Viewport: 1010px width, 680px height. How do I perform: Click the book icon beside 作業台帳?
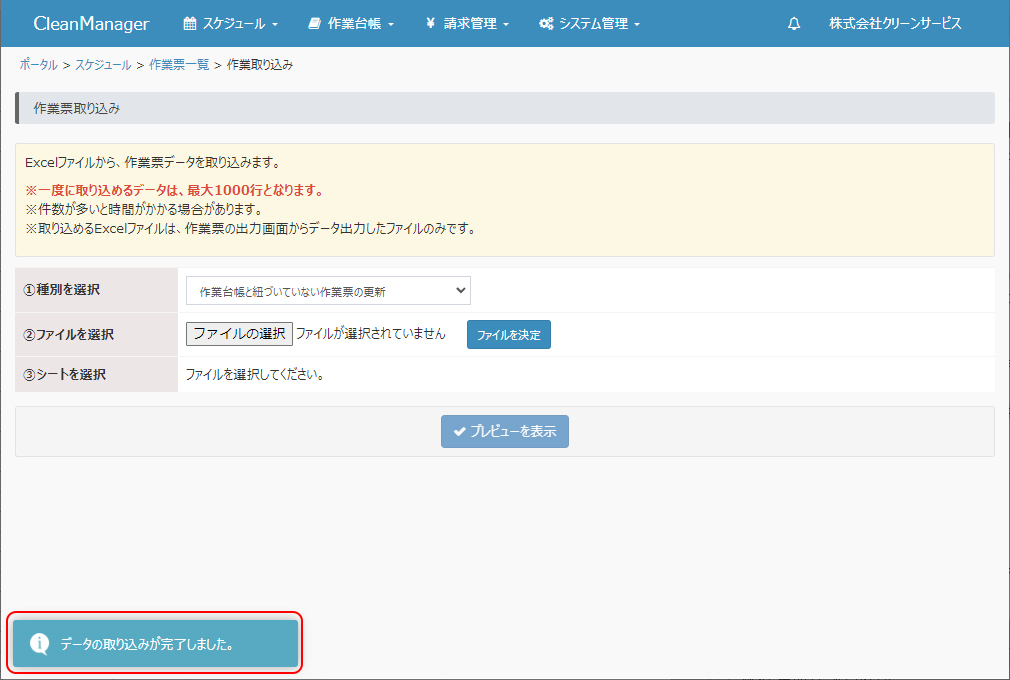[x=315, y=24]
